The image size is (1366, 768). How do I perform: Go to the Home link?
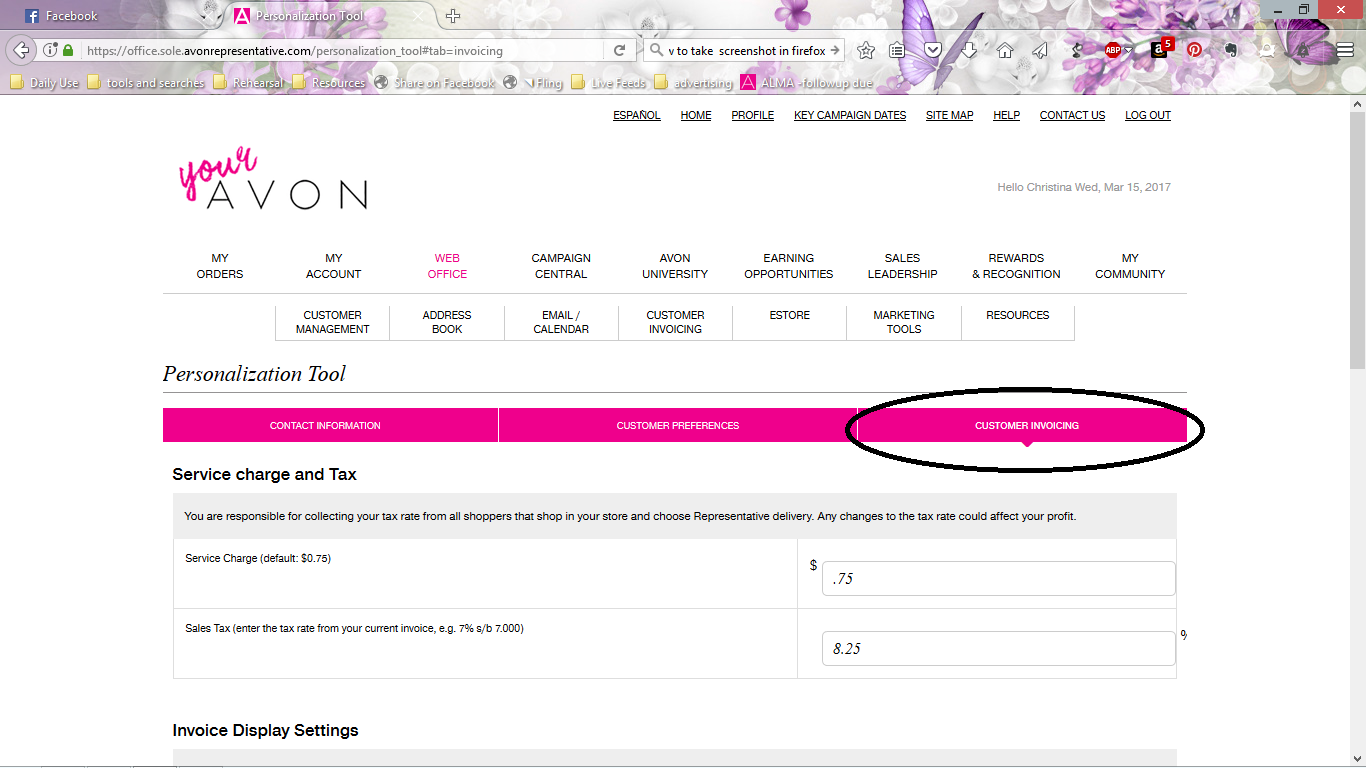click(696, 115)
